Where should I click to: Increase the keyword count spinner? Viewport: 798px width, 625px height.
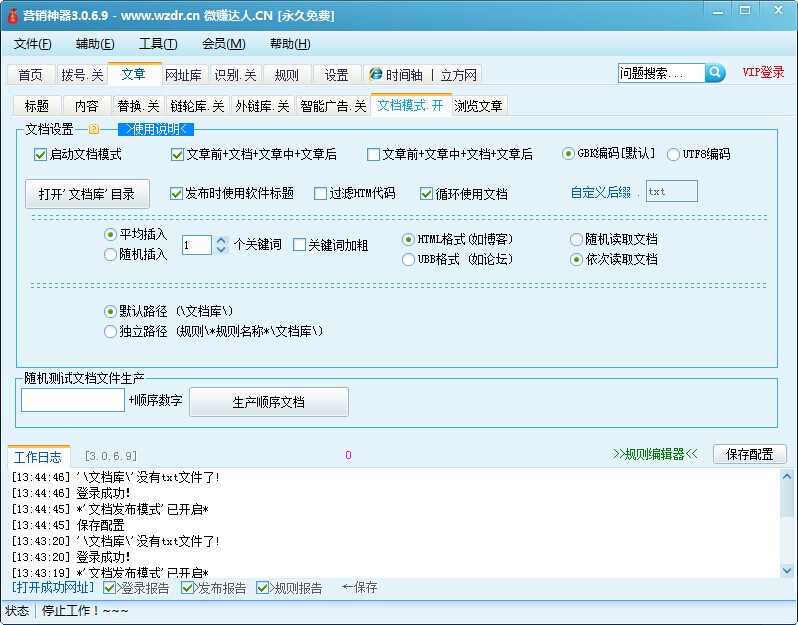pyautogui.click(x=221, y=239)
